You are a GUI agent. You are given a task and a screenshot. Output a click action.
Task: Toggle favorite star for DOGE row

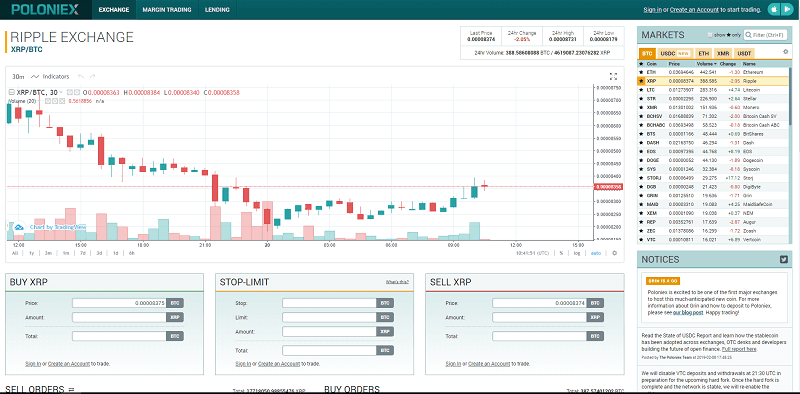pyautogui.click(x=641, y=160)
